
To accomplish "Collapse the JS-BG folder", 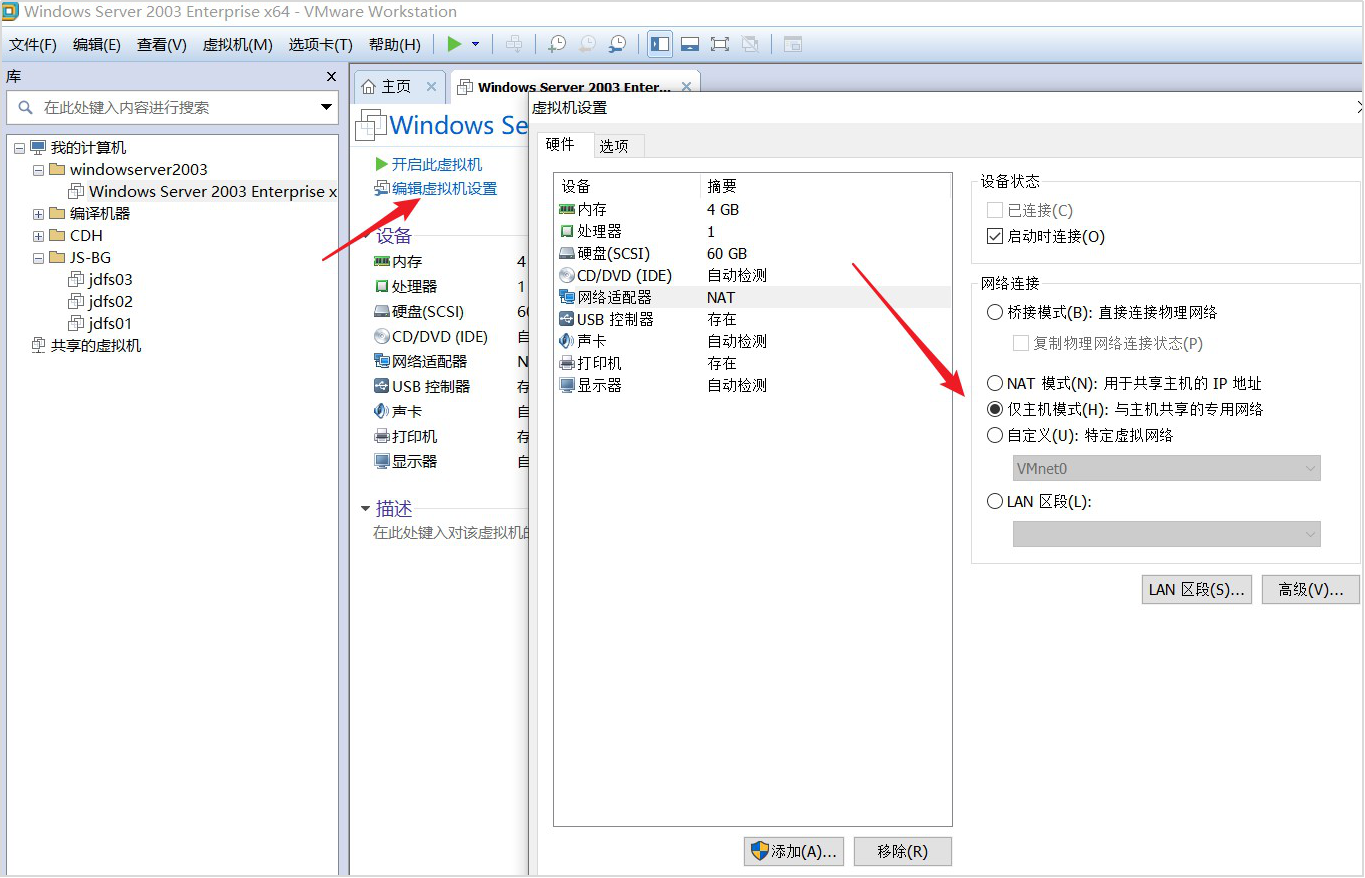I will [x=38, y=258].
